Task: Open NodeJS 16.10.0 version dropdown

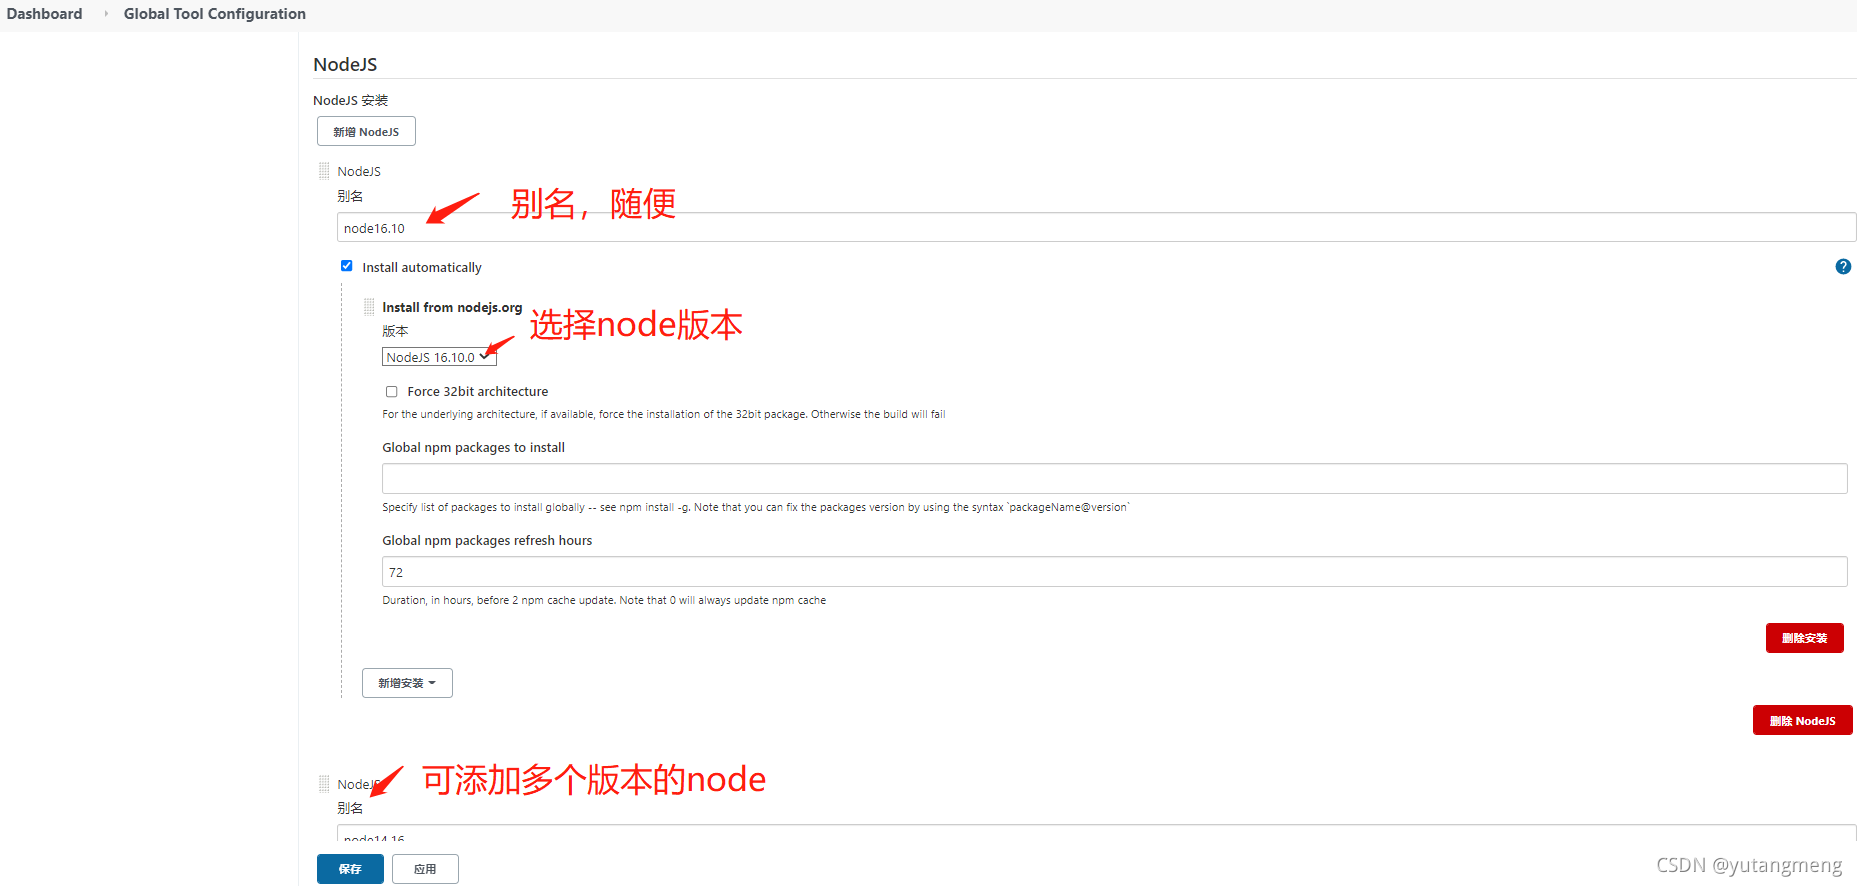Action: coord(439,357)
